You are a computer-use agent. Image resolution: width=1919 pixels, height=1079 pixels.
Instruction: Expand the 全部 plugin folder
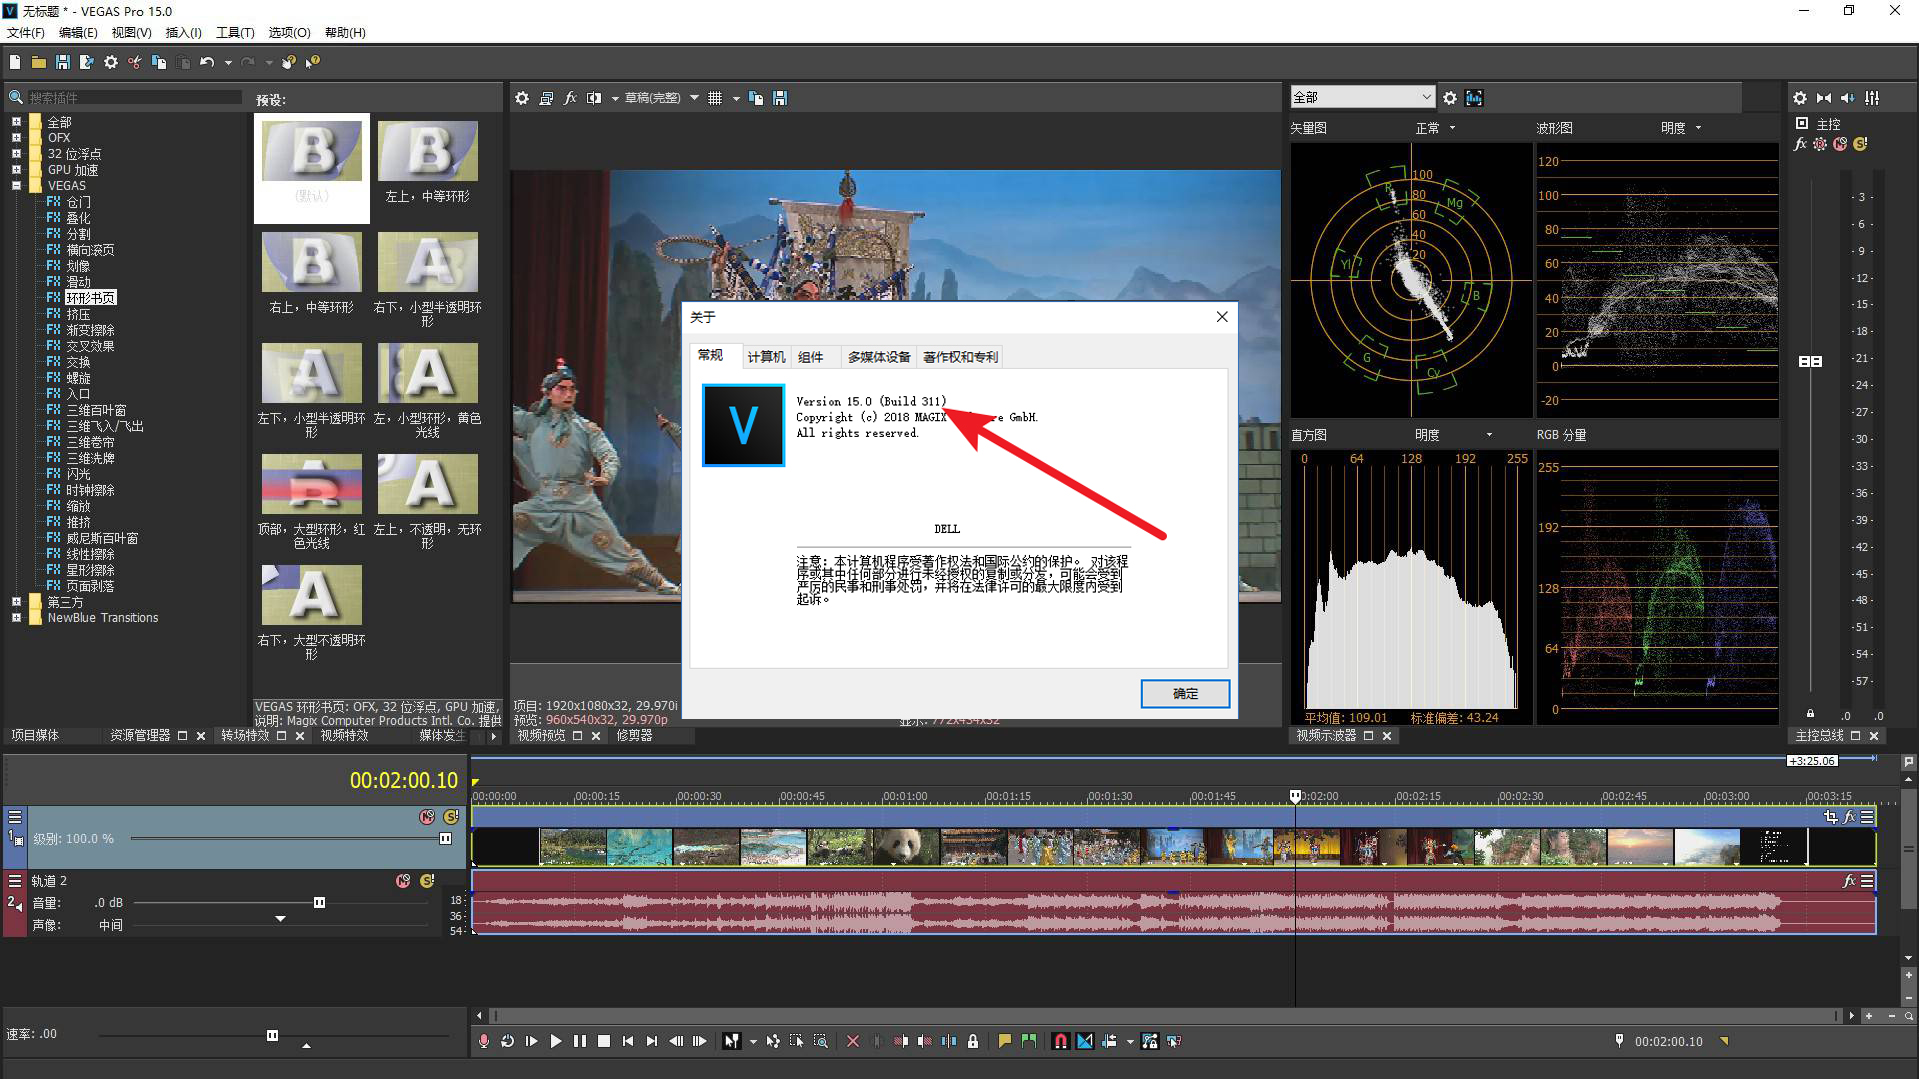click(16, 122)
